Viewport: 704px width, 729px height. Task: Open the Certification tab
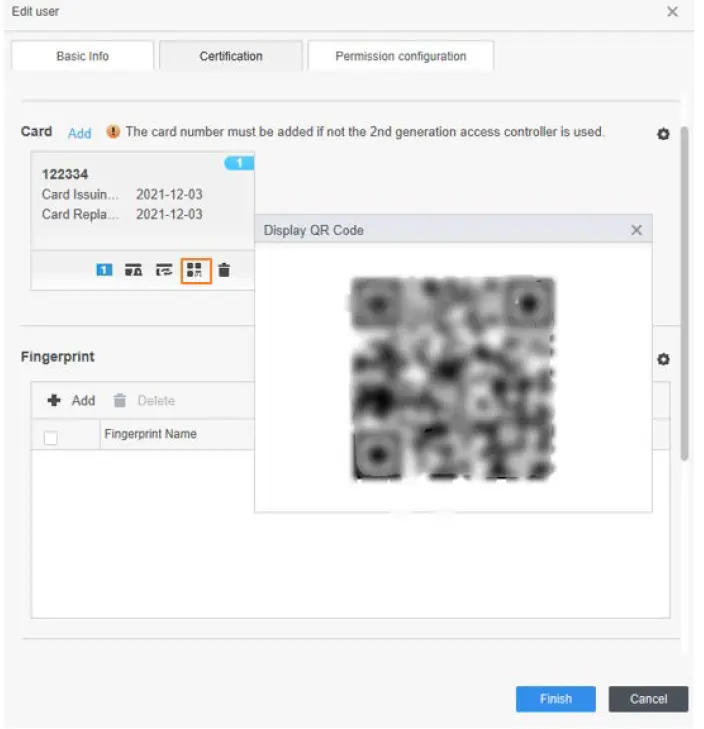[x=231, y=56]
